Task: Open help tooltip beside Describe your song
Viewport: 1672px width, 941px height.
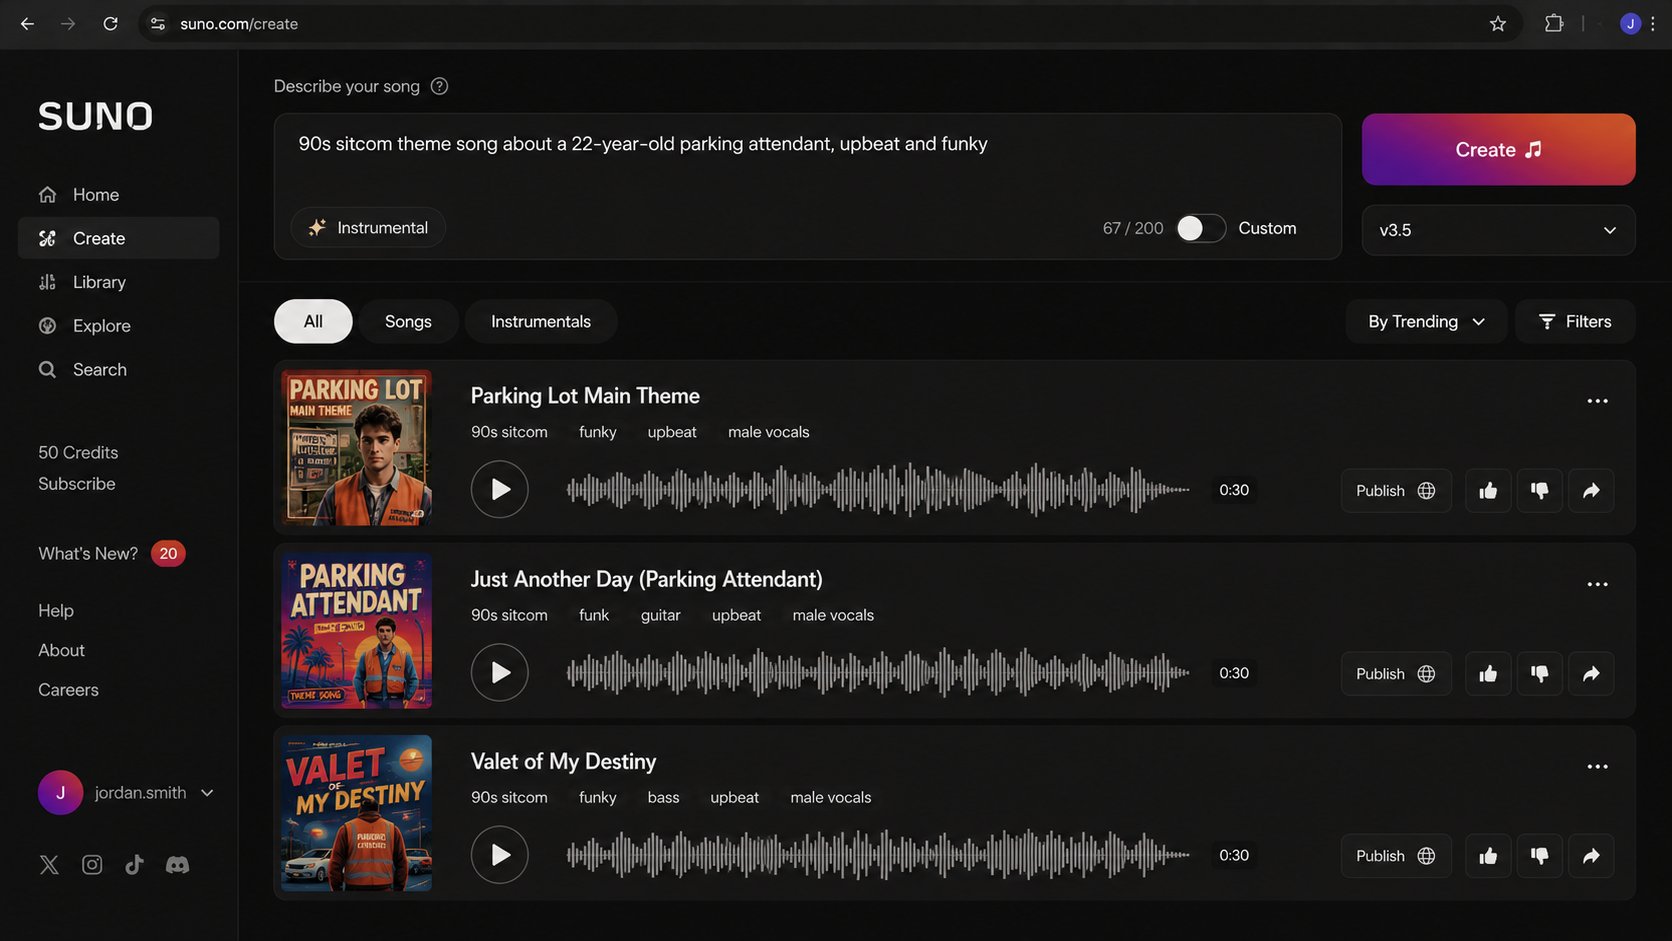Action: [439, 86]
